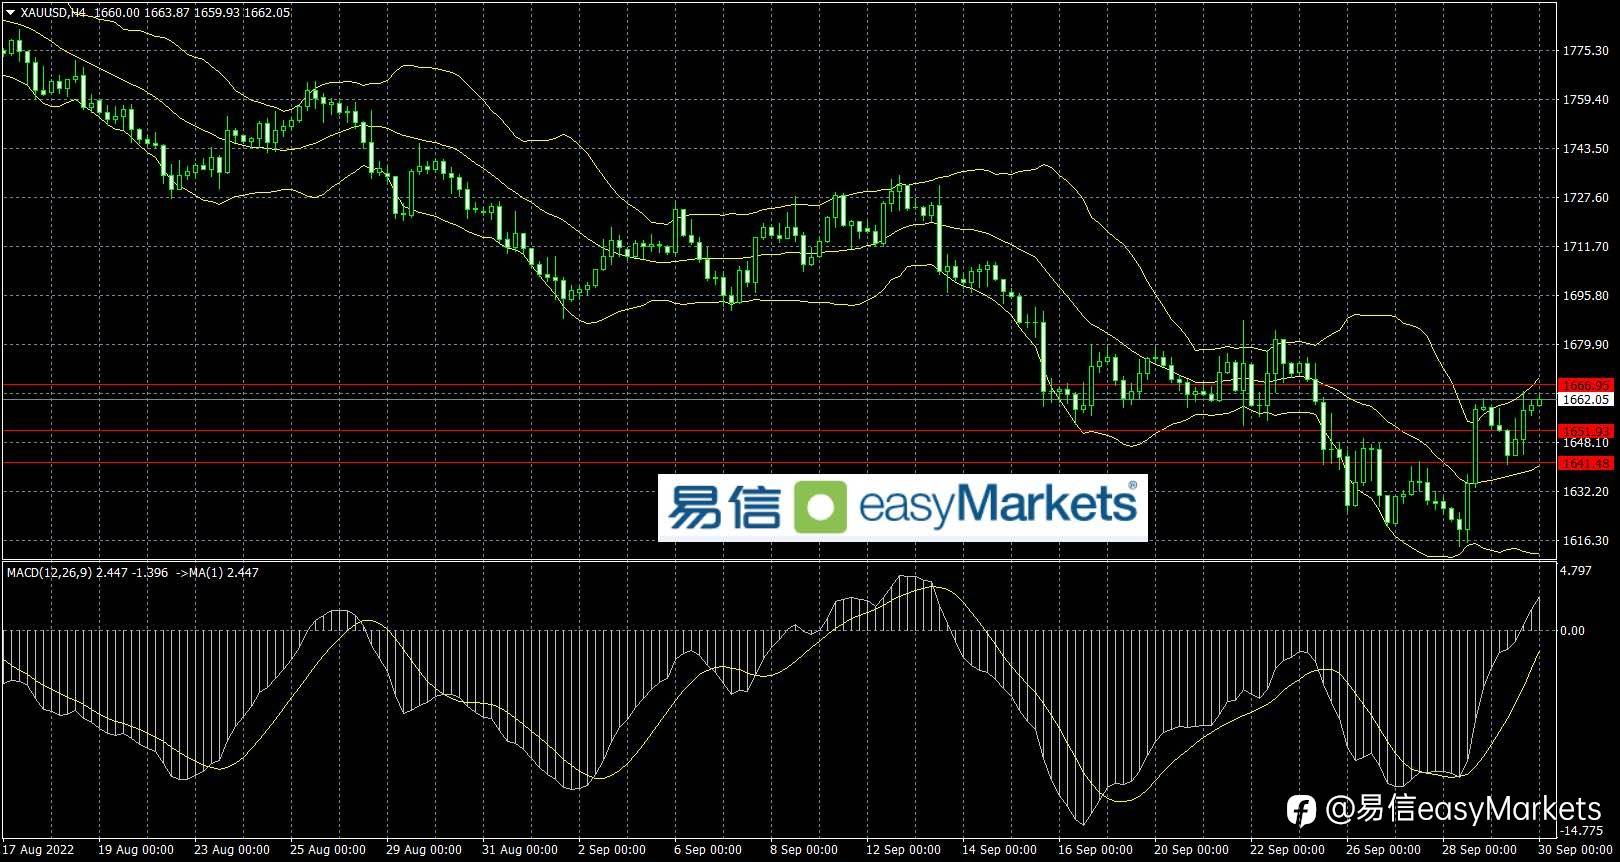Image resolution: width=1620 pixels, height=862 pixels.
Task: Open the chart menu triangle beside XAUUSD,H4
Action: 10,12
